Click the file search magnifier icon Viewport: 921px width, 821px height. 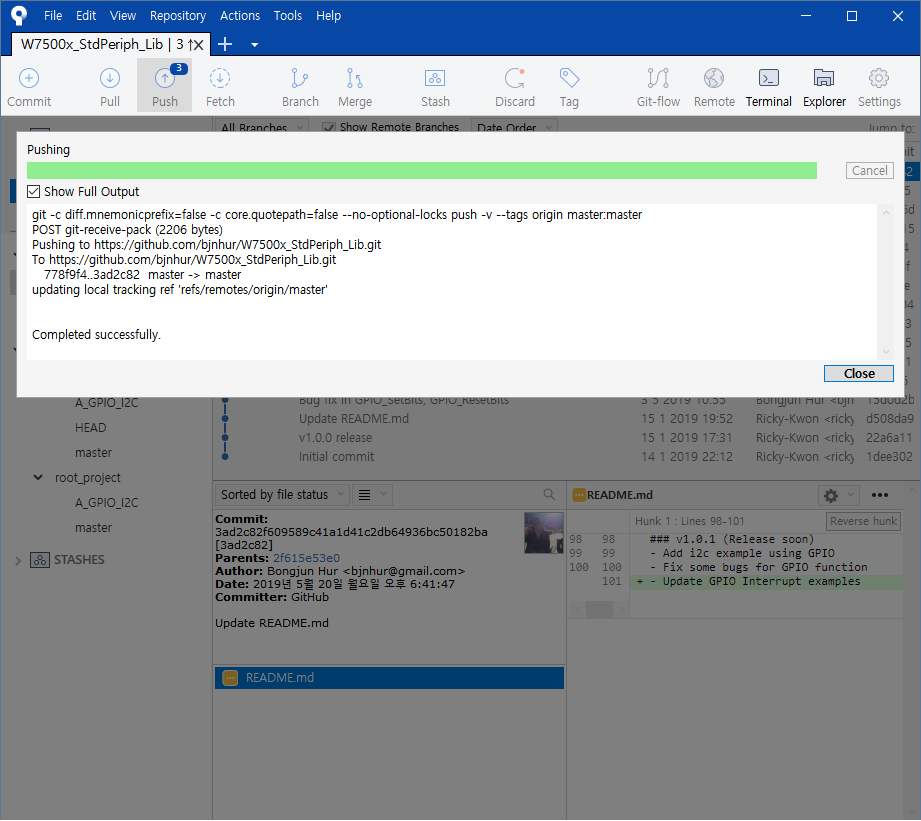point(549,494)
